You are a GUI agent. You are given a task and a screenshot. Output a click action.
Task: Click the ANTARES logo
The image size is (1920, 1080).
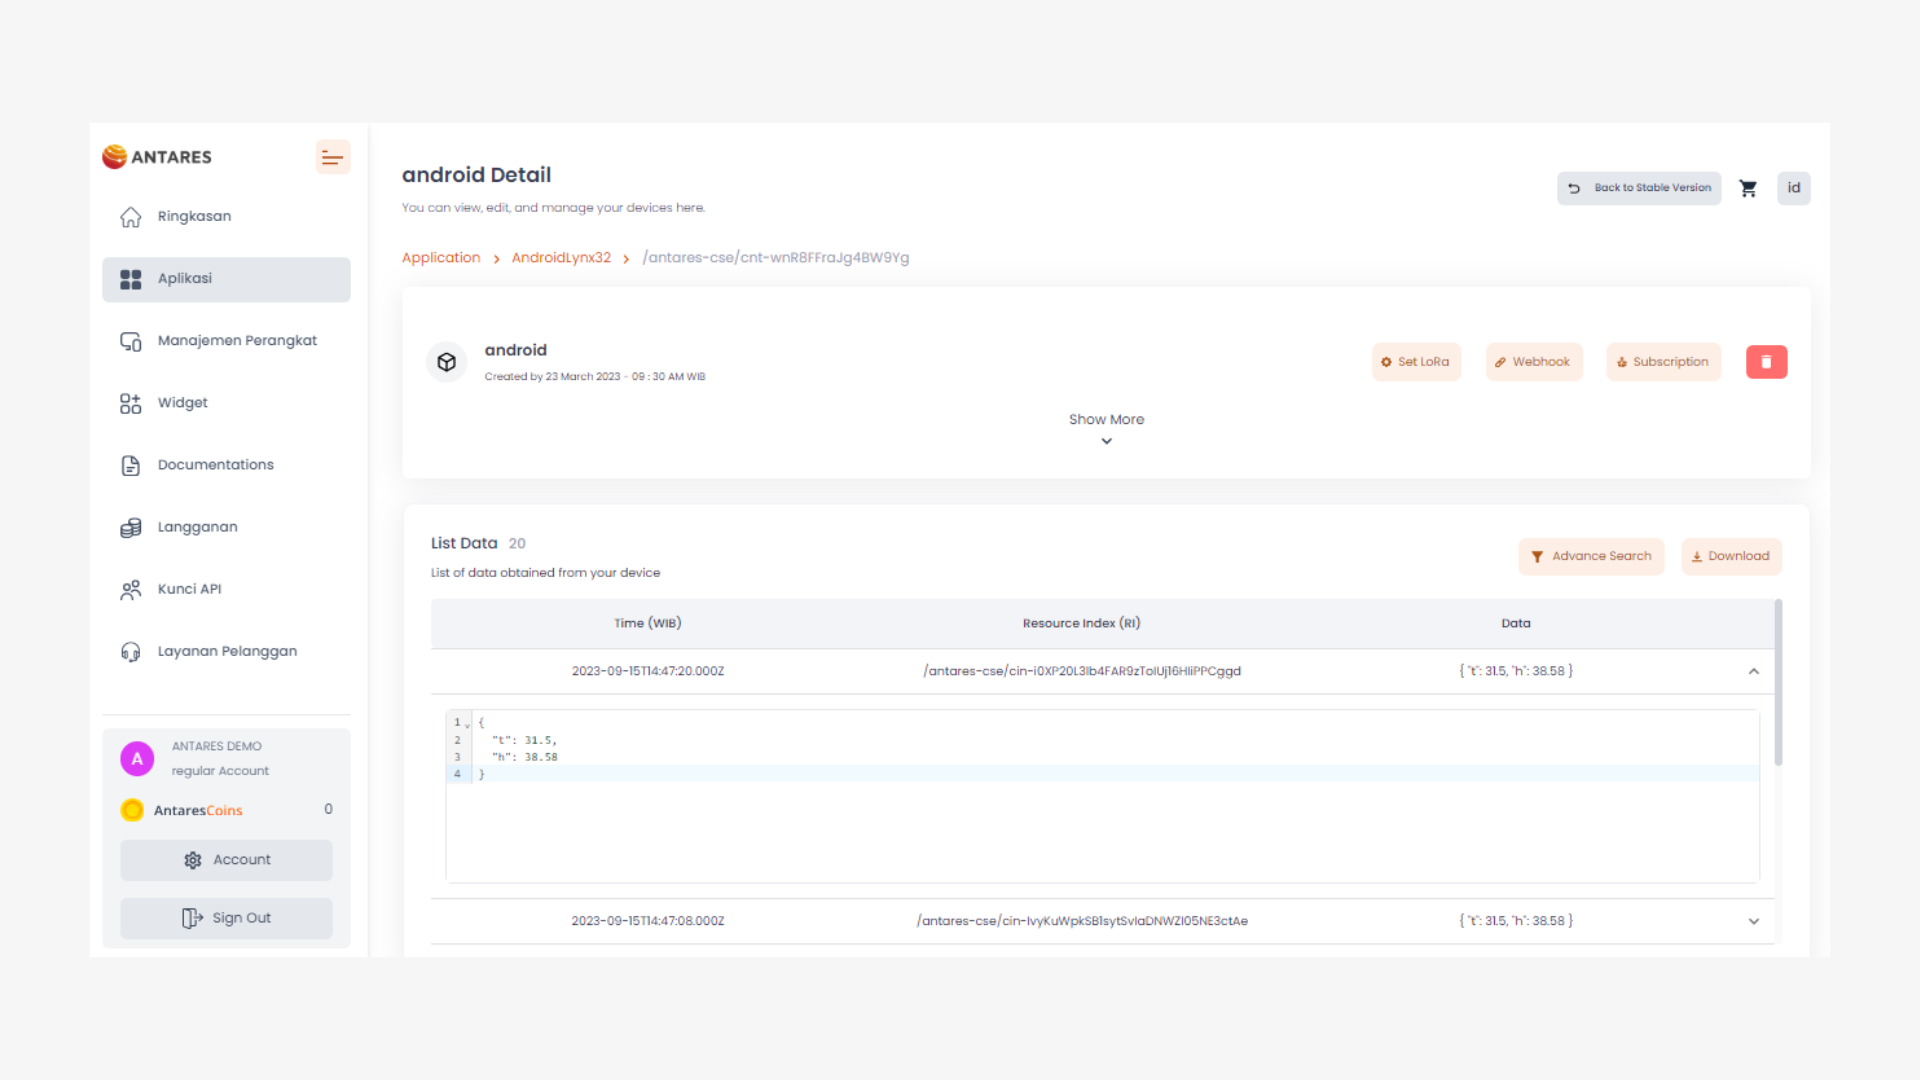(157, 156)
